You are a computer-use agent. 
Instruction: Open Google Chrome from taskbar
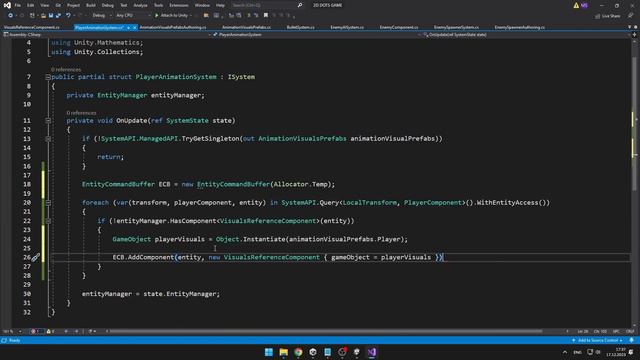point(298,352)
